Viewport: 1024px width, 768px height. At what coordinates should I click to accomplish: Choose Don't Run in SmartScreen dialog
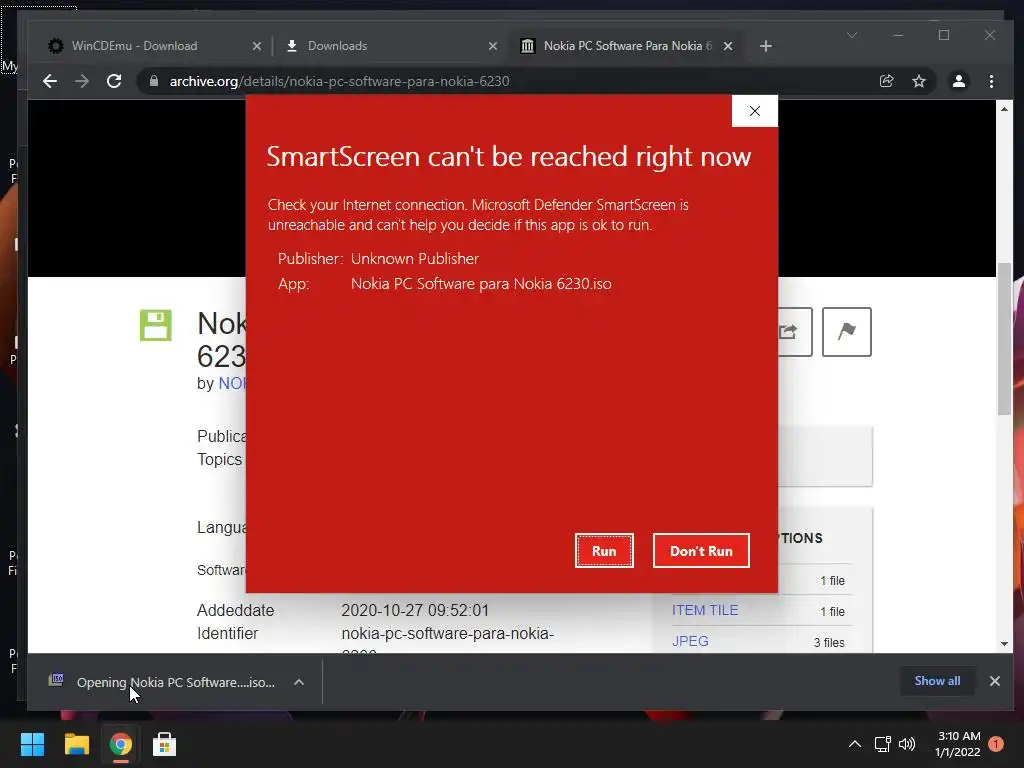point(701,551)
